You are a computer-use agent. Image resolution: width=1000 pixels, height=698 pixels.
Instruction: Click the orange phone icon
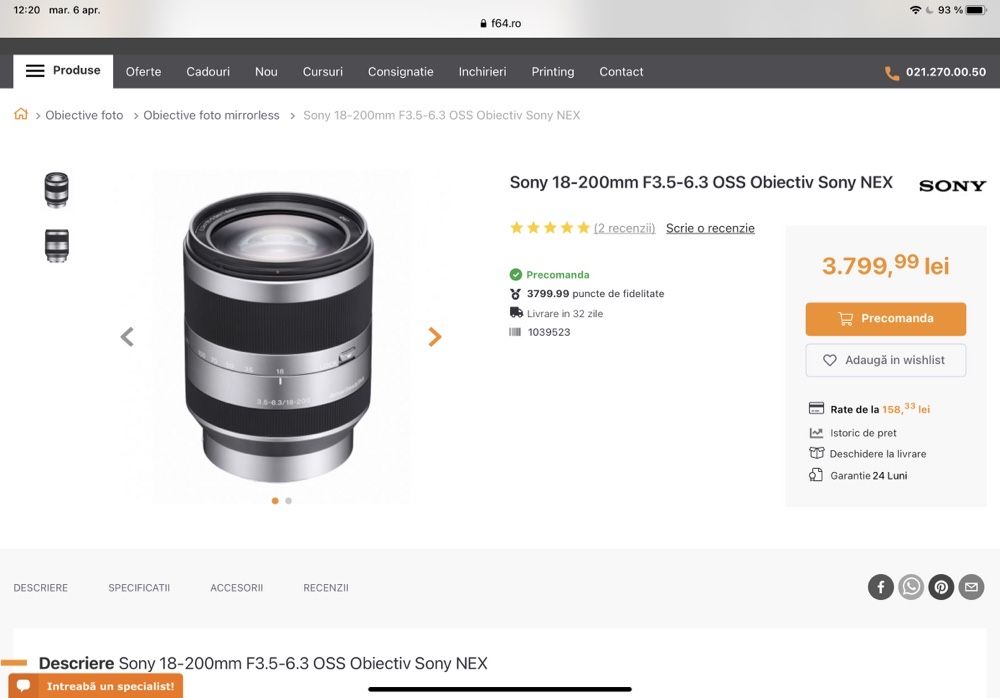(x=892, y=73)
